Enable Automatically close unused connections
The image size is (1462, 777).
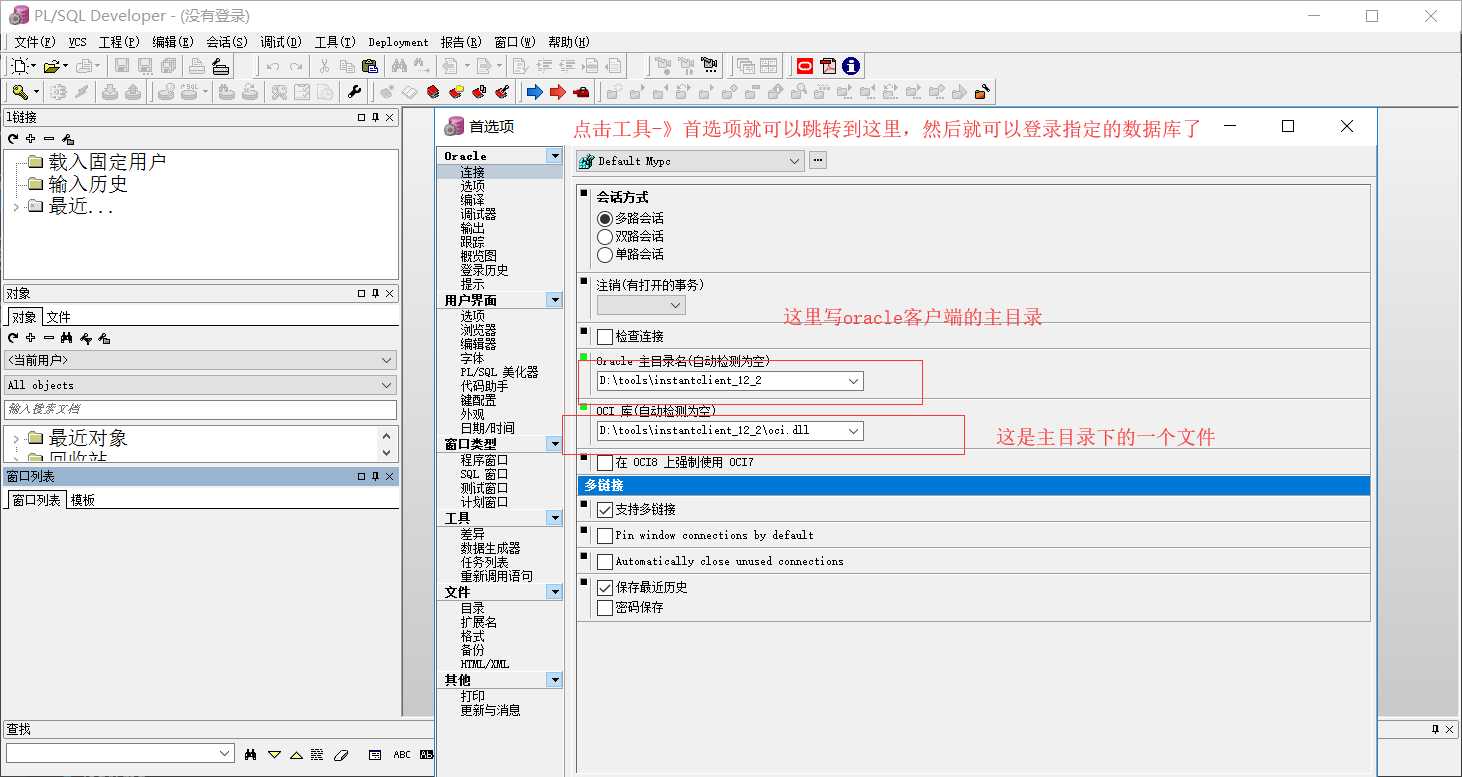(605, 561)
